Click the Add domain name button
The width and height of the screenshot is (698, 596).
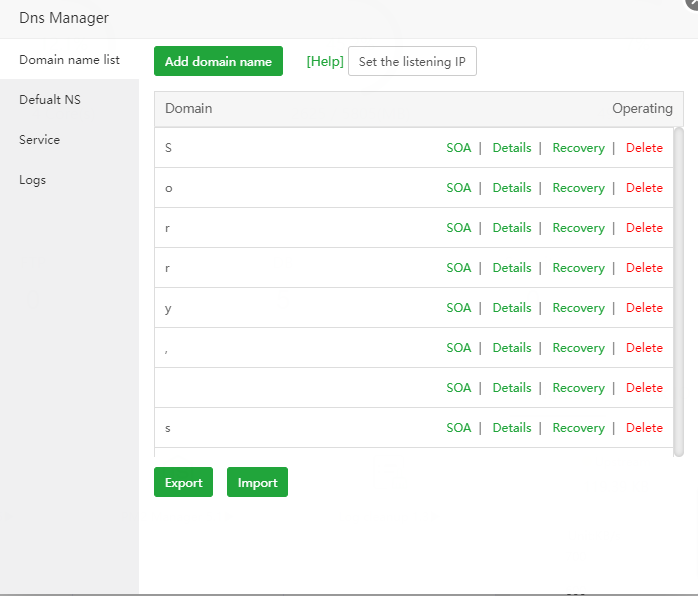coord(218,61)
